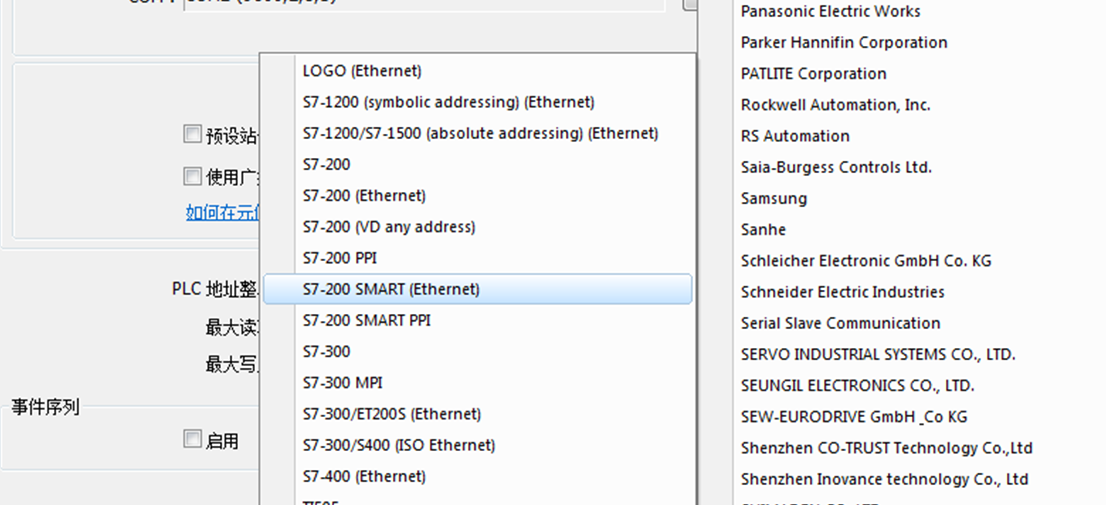Select Rockwell Automation, Inc. manufacturer
This screenshot has height=505, width=1106.
coord(835,105)
